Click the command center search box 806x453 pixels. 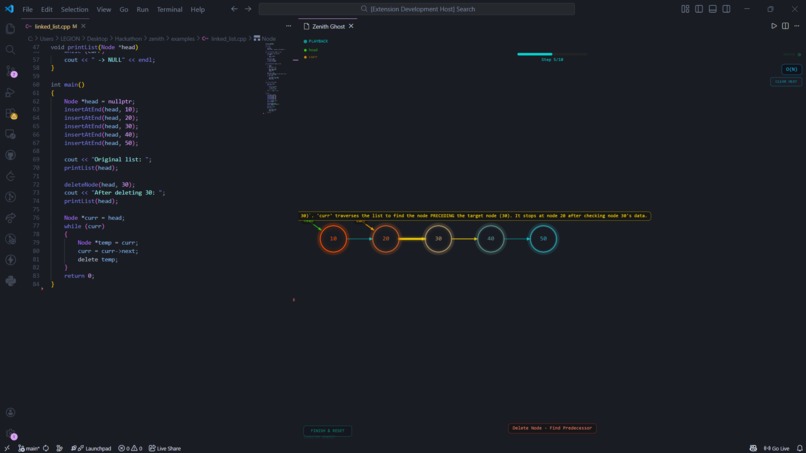416,9
